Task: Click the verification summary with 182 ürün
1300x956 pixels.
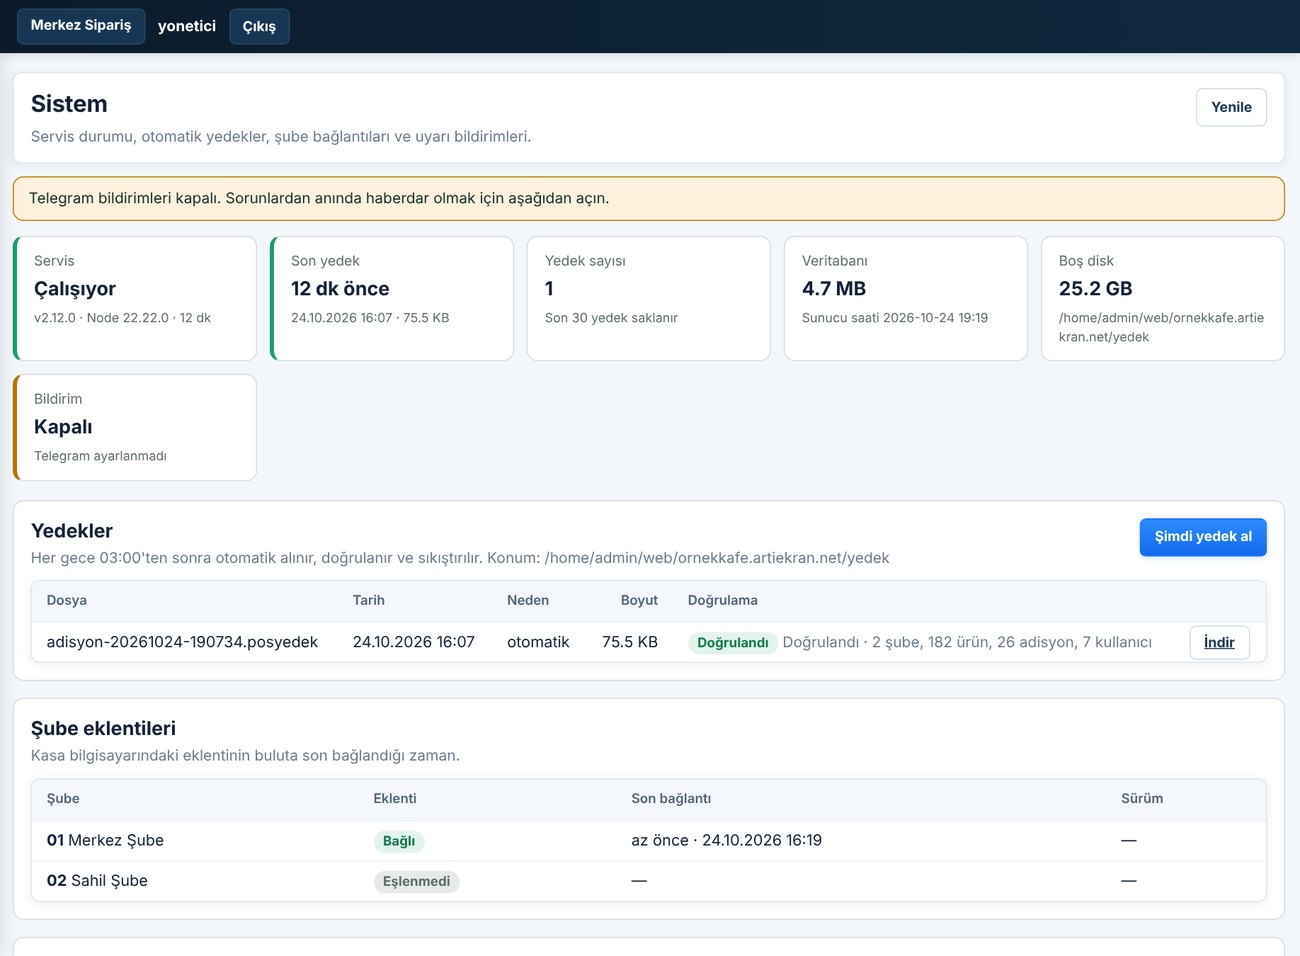Action: [967, 642]
